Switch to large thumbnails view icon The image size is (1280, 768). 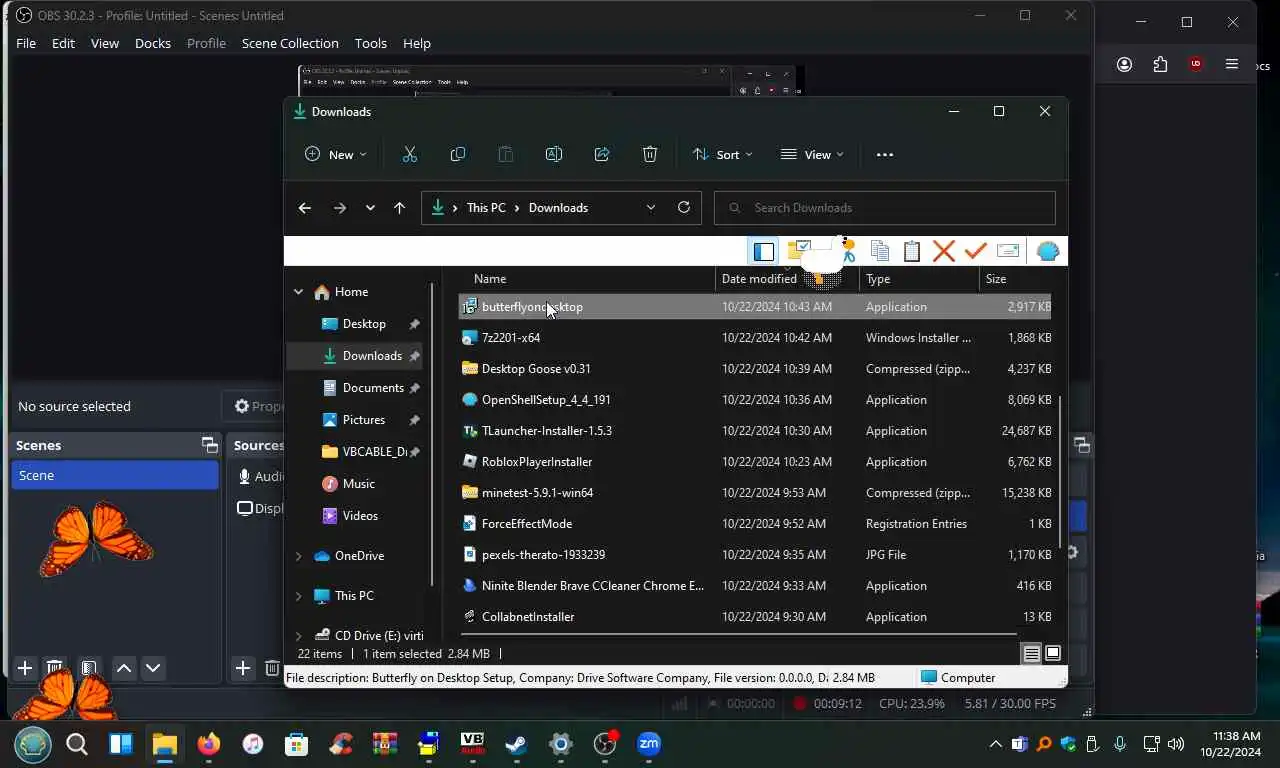pyautogui.click(x=1053, y=654)
